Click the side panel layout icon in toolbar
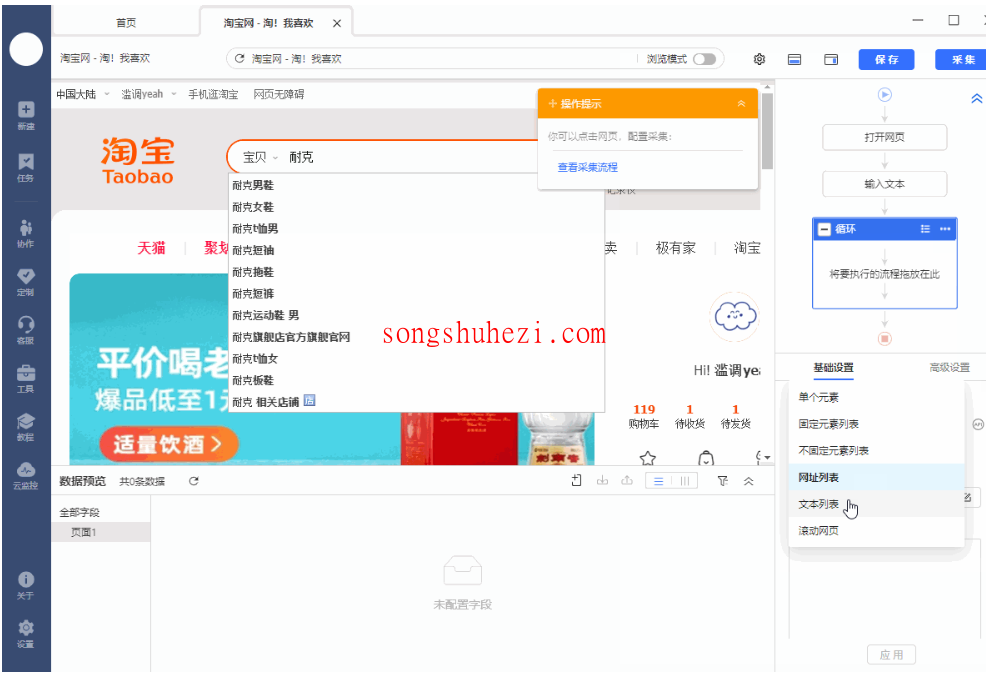This screenshot has width=986, height=682. pos(831,59)
